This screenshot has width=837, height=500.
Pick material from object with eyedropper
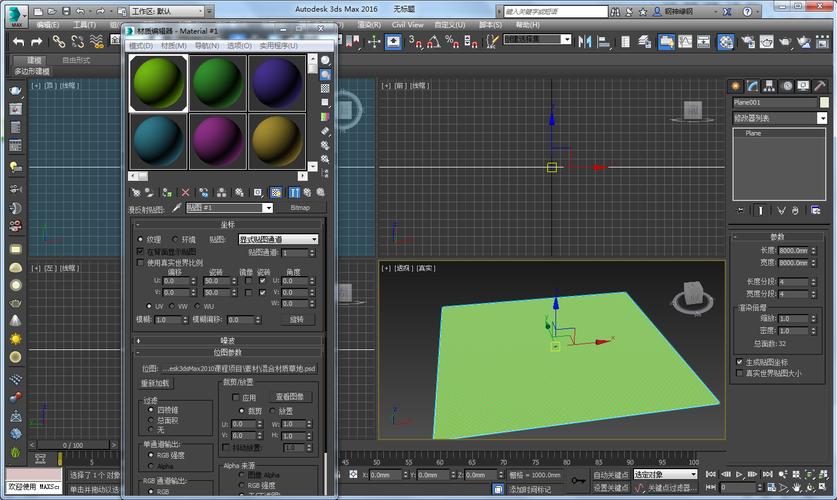click(x=177, y=208)
